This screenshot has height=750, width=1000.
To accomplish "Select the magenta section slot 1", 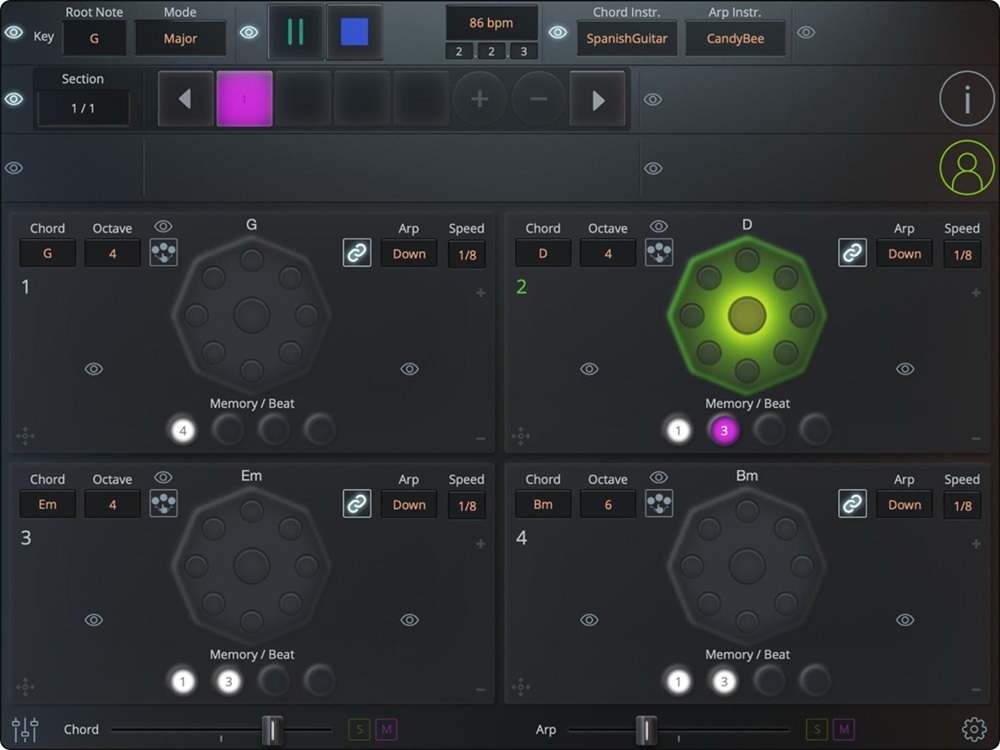I will point(245,99).
